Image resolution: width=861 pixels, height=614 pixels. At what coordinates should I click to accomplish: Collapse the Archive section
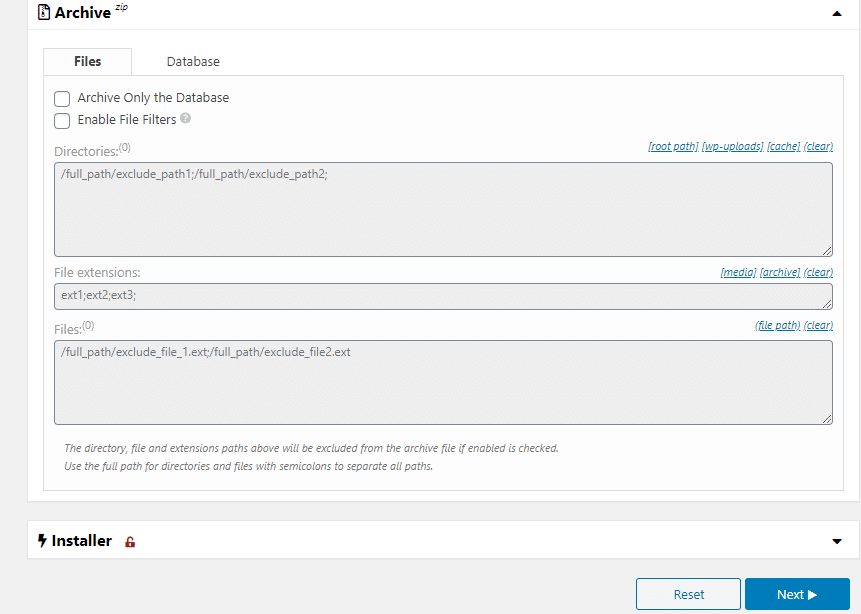pyautogui.click(x=836, y=13)
